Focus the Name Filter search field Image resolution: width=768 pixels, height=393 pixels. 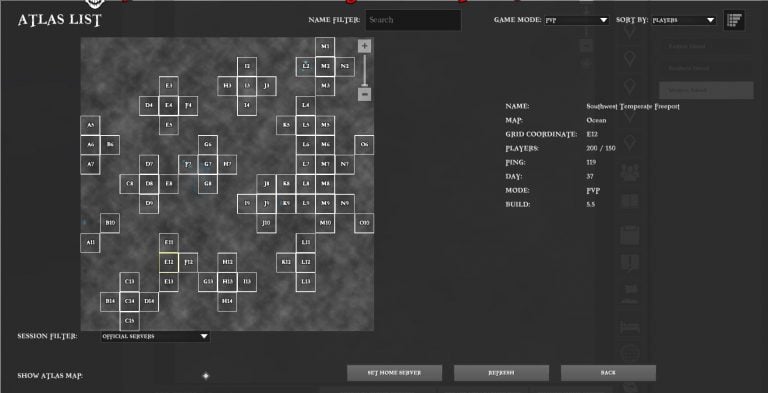[x=413, y=20]
